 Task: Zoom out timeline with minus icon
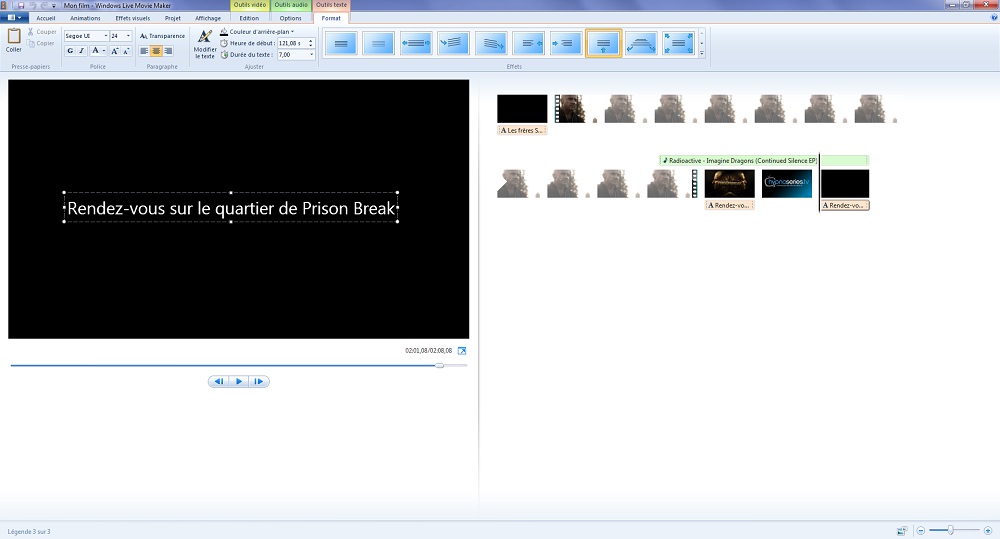click(x=920, y=531)
